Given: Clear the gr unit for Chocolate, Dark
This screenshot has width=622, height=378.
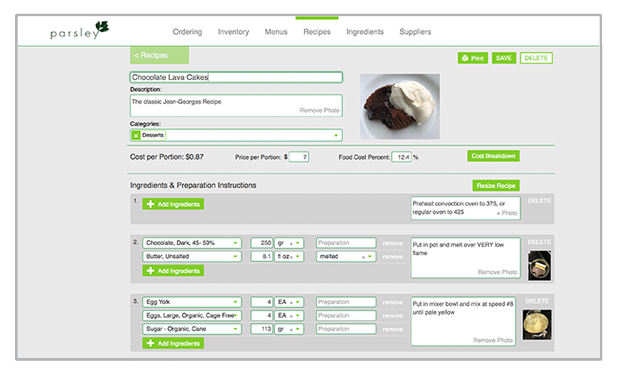Looking at the screenshot, I should tap(291, 243).
